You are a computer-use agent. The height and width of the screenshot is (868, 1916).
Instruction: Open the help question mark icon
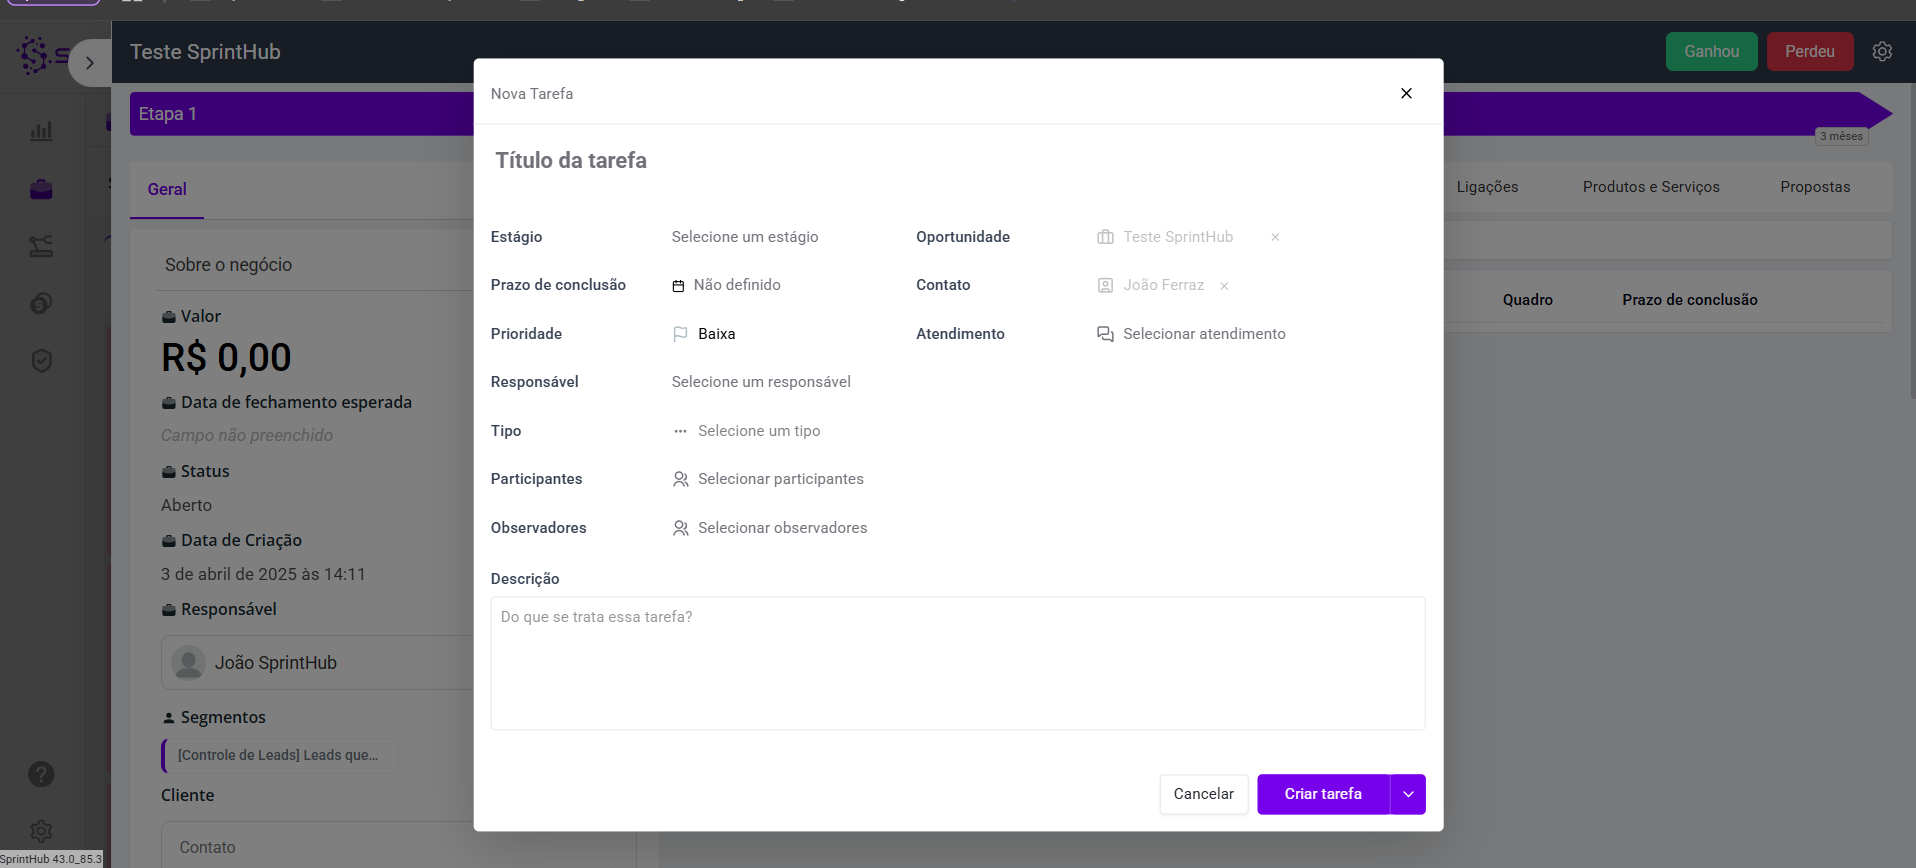41,774
